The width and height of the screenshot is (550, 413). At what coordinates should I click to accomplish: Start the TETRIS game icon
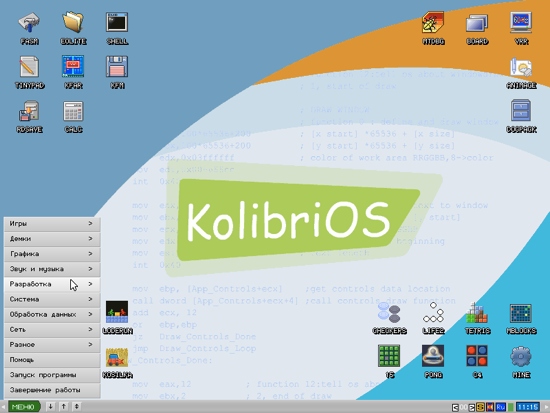[x=477, y=318]
